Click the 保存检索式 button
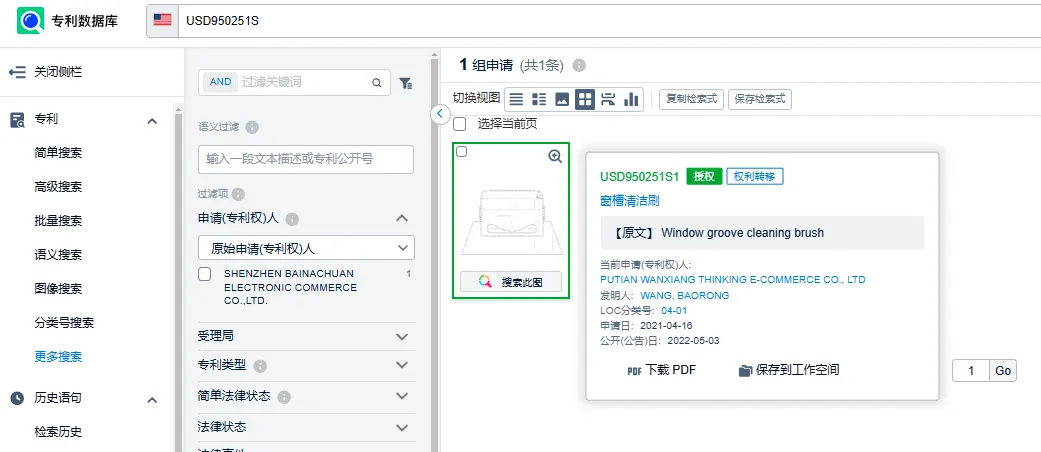 pos(760,100)
